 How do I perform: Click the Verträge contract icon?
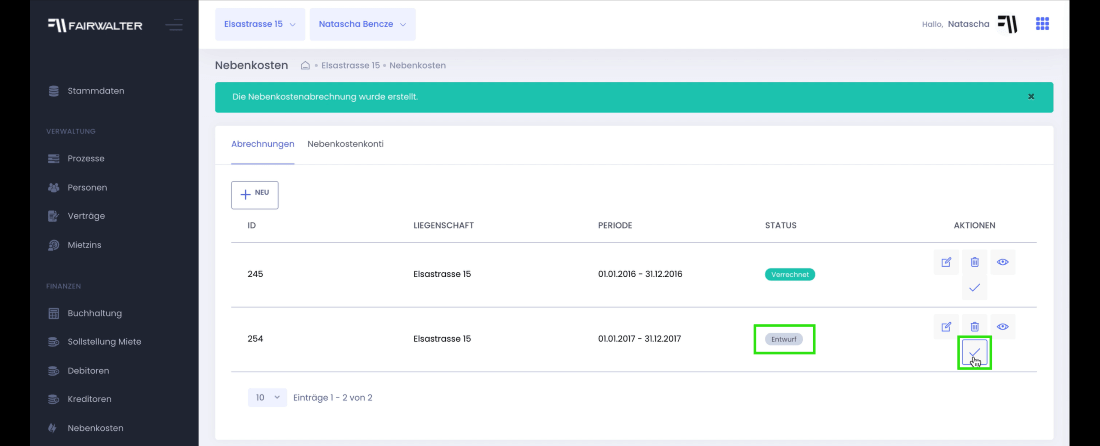click(53, 216)
